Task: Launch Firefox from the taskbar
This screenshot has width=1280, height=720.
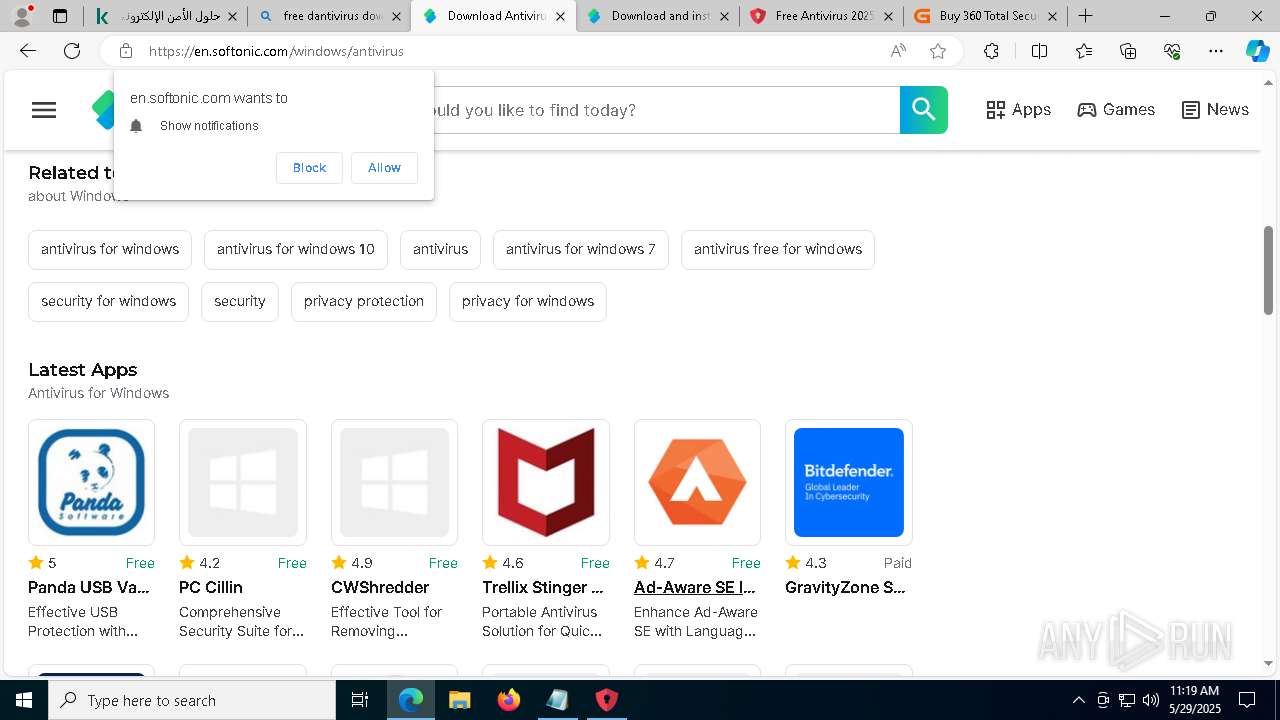Action: click(509, 700)
